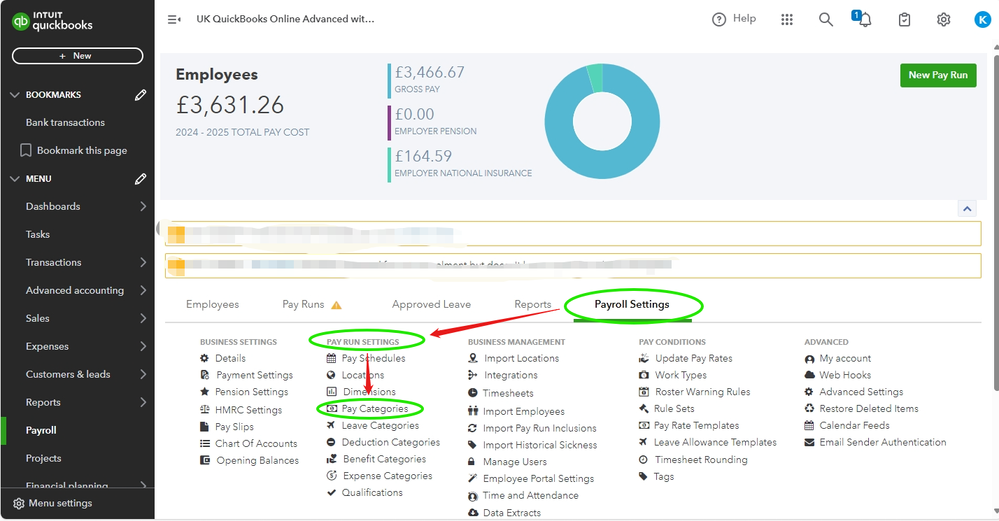
Task: Collapse the alerts panel chevron
Action: point(967,209)
